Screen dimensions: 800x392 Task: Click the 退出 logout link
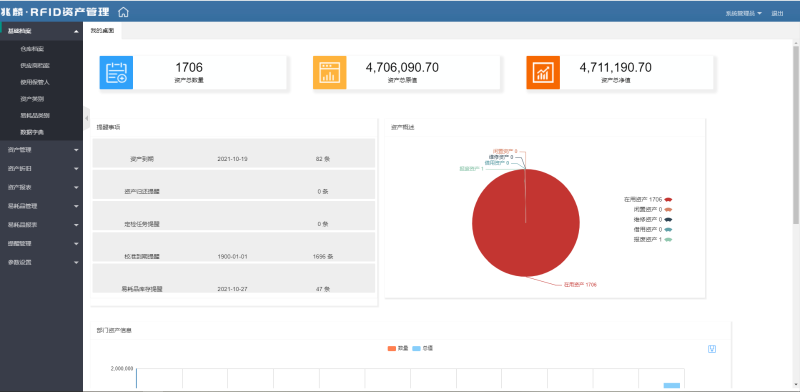[x=777, y=13]
